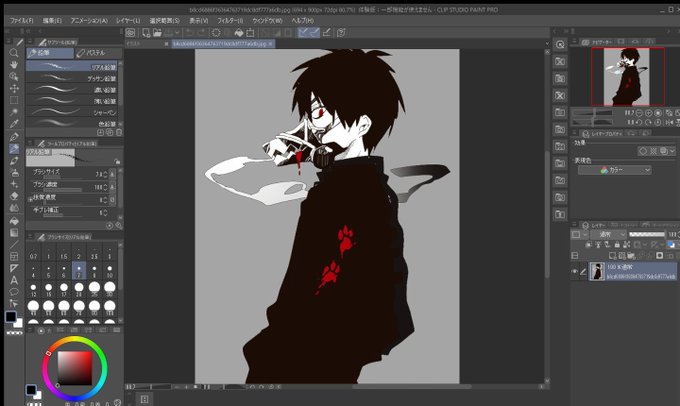Click the Tone effect icon in Layer Property
Image resolution: width=680 pixels, height=406 pixels.
pyautogui.click(x=653, y=151)
